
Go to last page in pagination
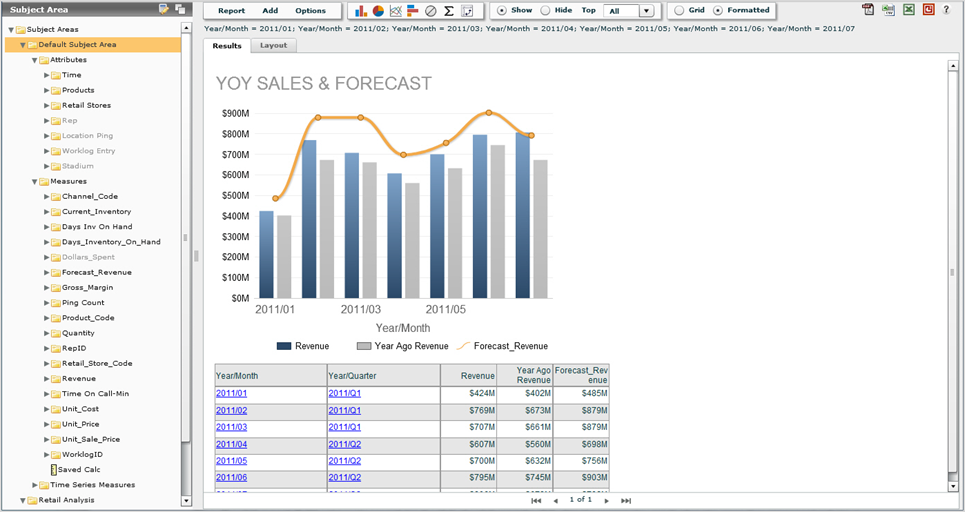[626, 500]
